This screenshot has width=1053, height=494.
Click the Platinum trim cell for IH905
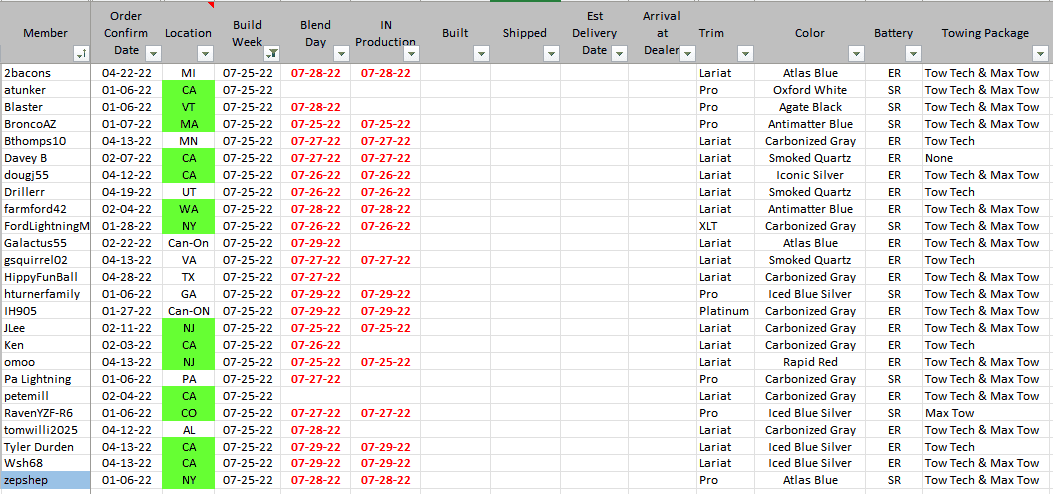[x=724, y=311]
